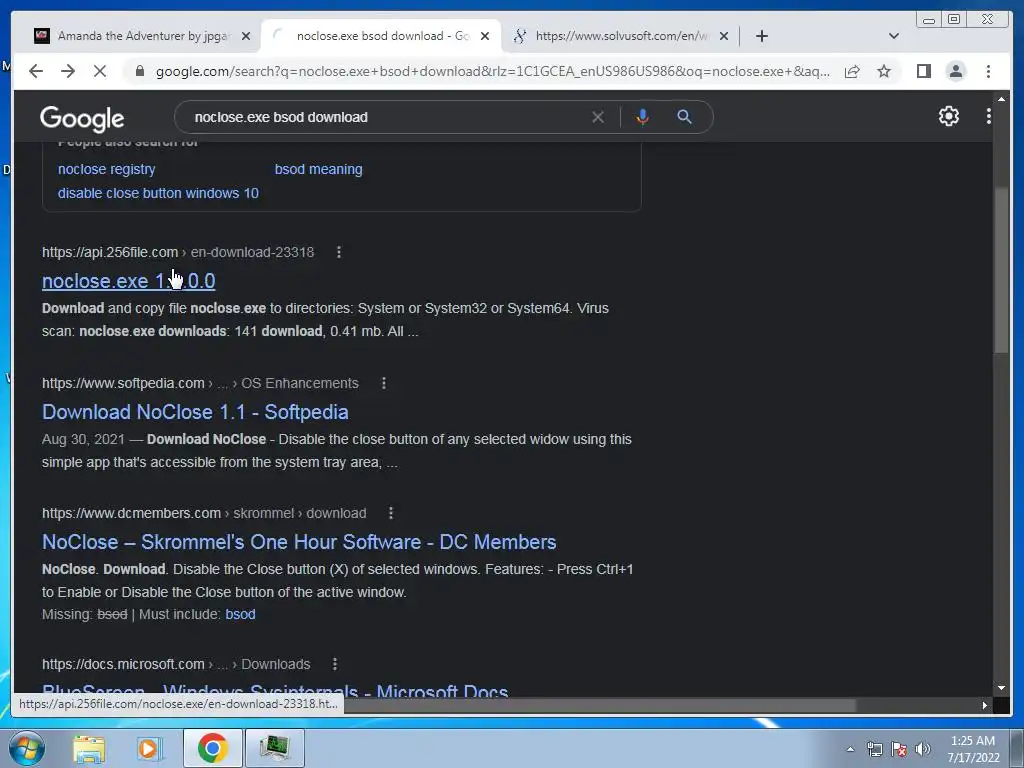Open a new tab
This screenshot has height=768, width=1024.
click(761, 36)
